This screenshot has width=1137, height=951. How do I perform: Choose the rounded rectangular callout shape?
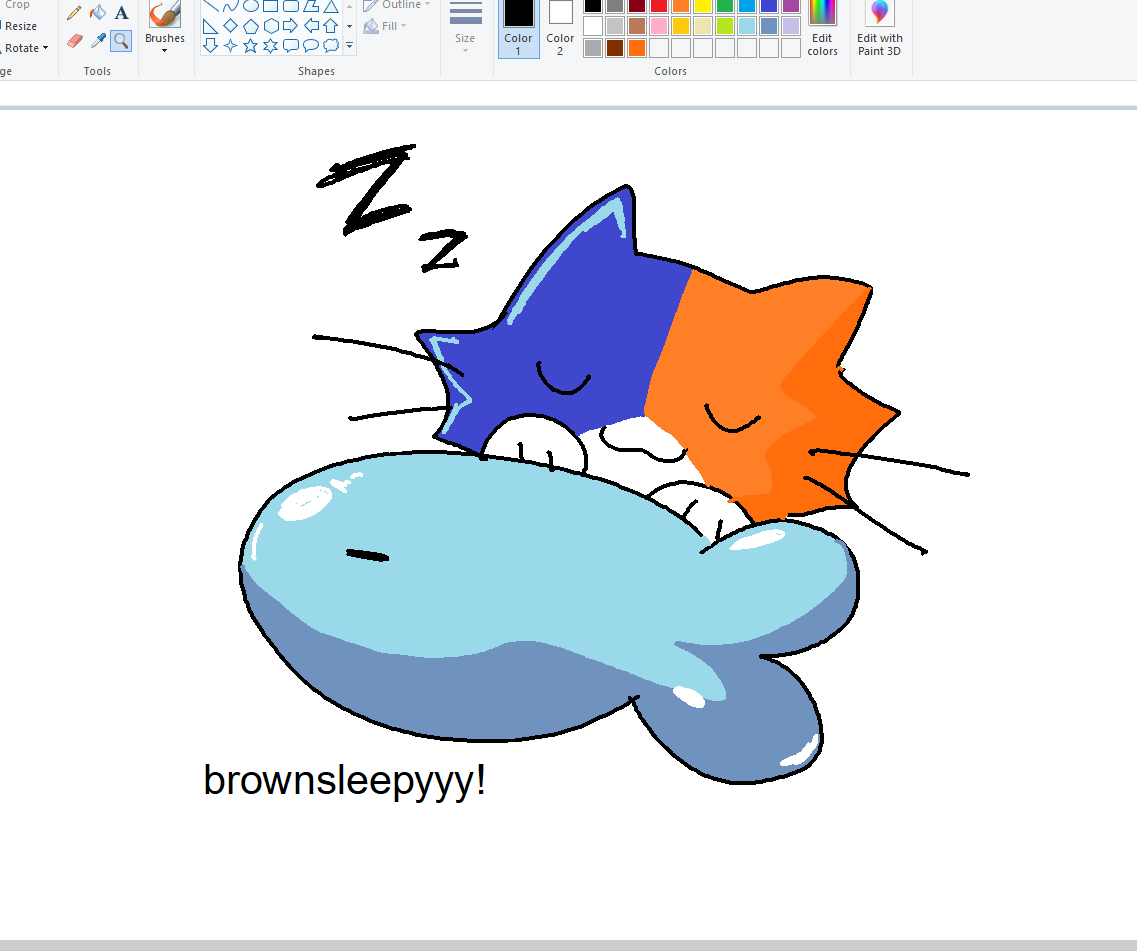tap(291, 46)
